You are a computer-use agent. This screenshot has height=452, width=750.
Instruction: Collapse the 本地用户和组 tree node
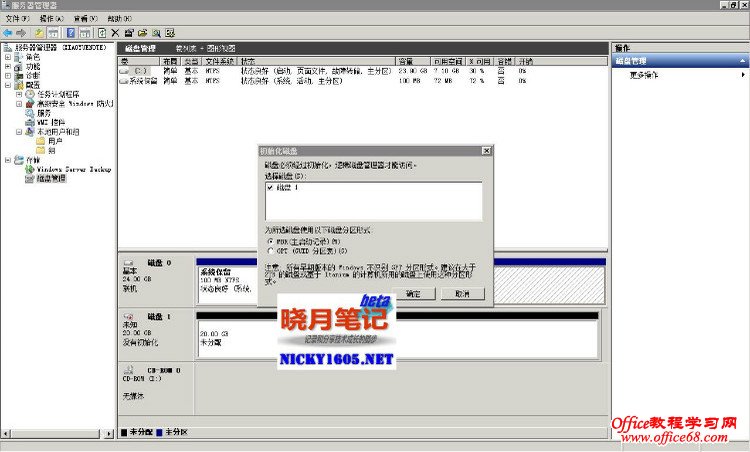[19, 132]
